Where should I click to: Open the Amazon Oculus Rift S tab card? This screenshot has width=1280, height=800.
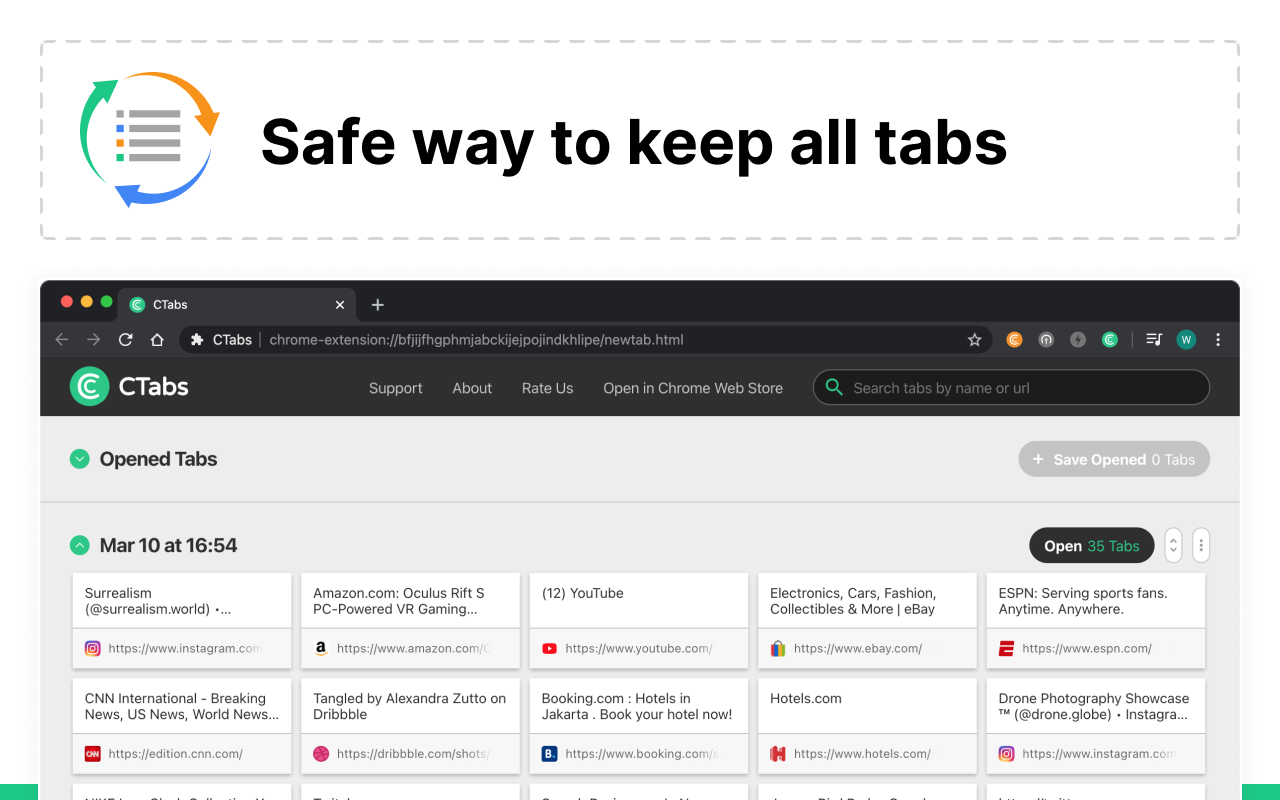click(410, 620)
